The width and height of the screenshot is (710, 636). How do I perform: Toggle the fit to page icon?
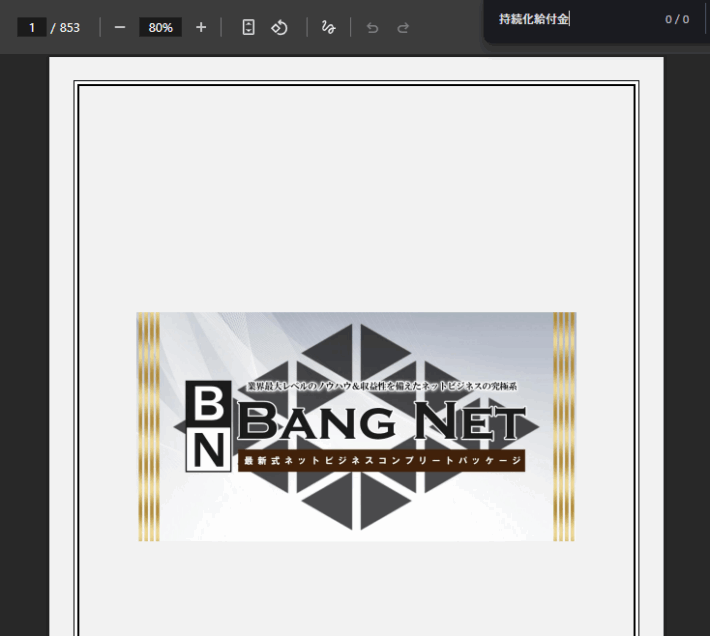pyautogui.click(x=248, y=28)
